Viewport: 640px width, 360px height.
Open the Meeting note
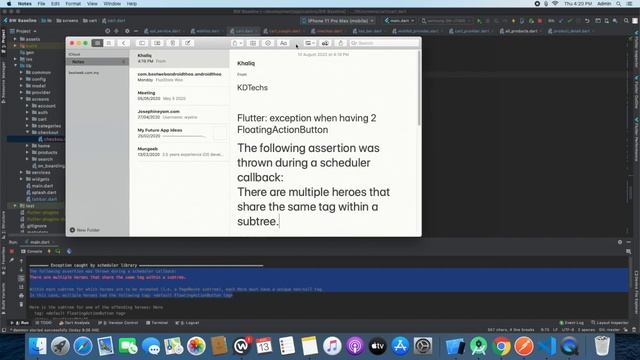pyautogui.click(x=180, y=96)
